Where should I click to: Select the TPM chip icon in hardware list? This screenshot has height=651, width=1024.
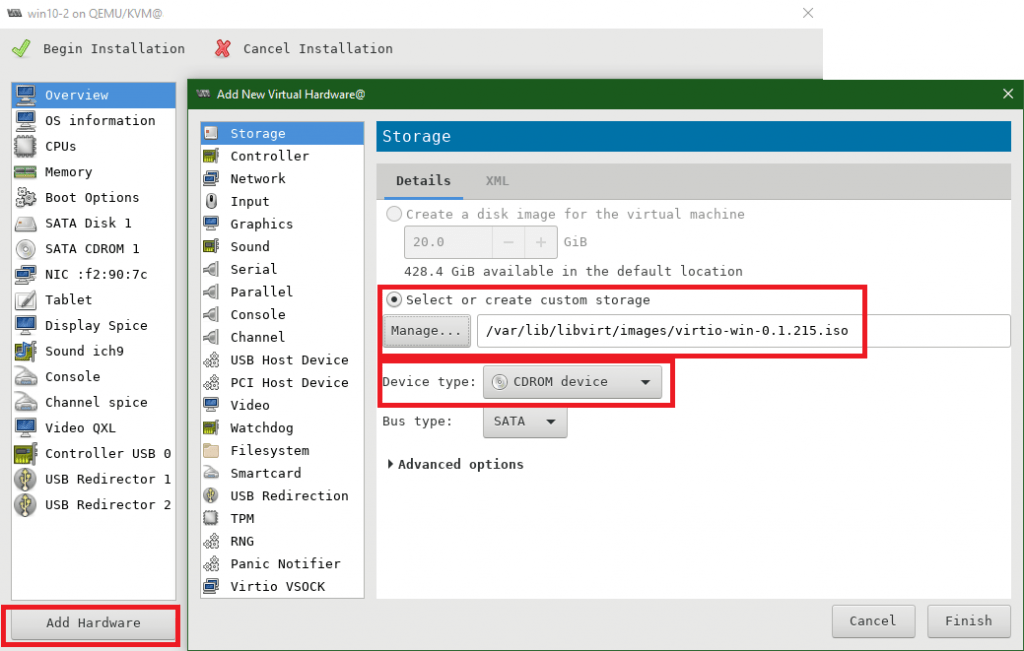click(x=211, y=518)
